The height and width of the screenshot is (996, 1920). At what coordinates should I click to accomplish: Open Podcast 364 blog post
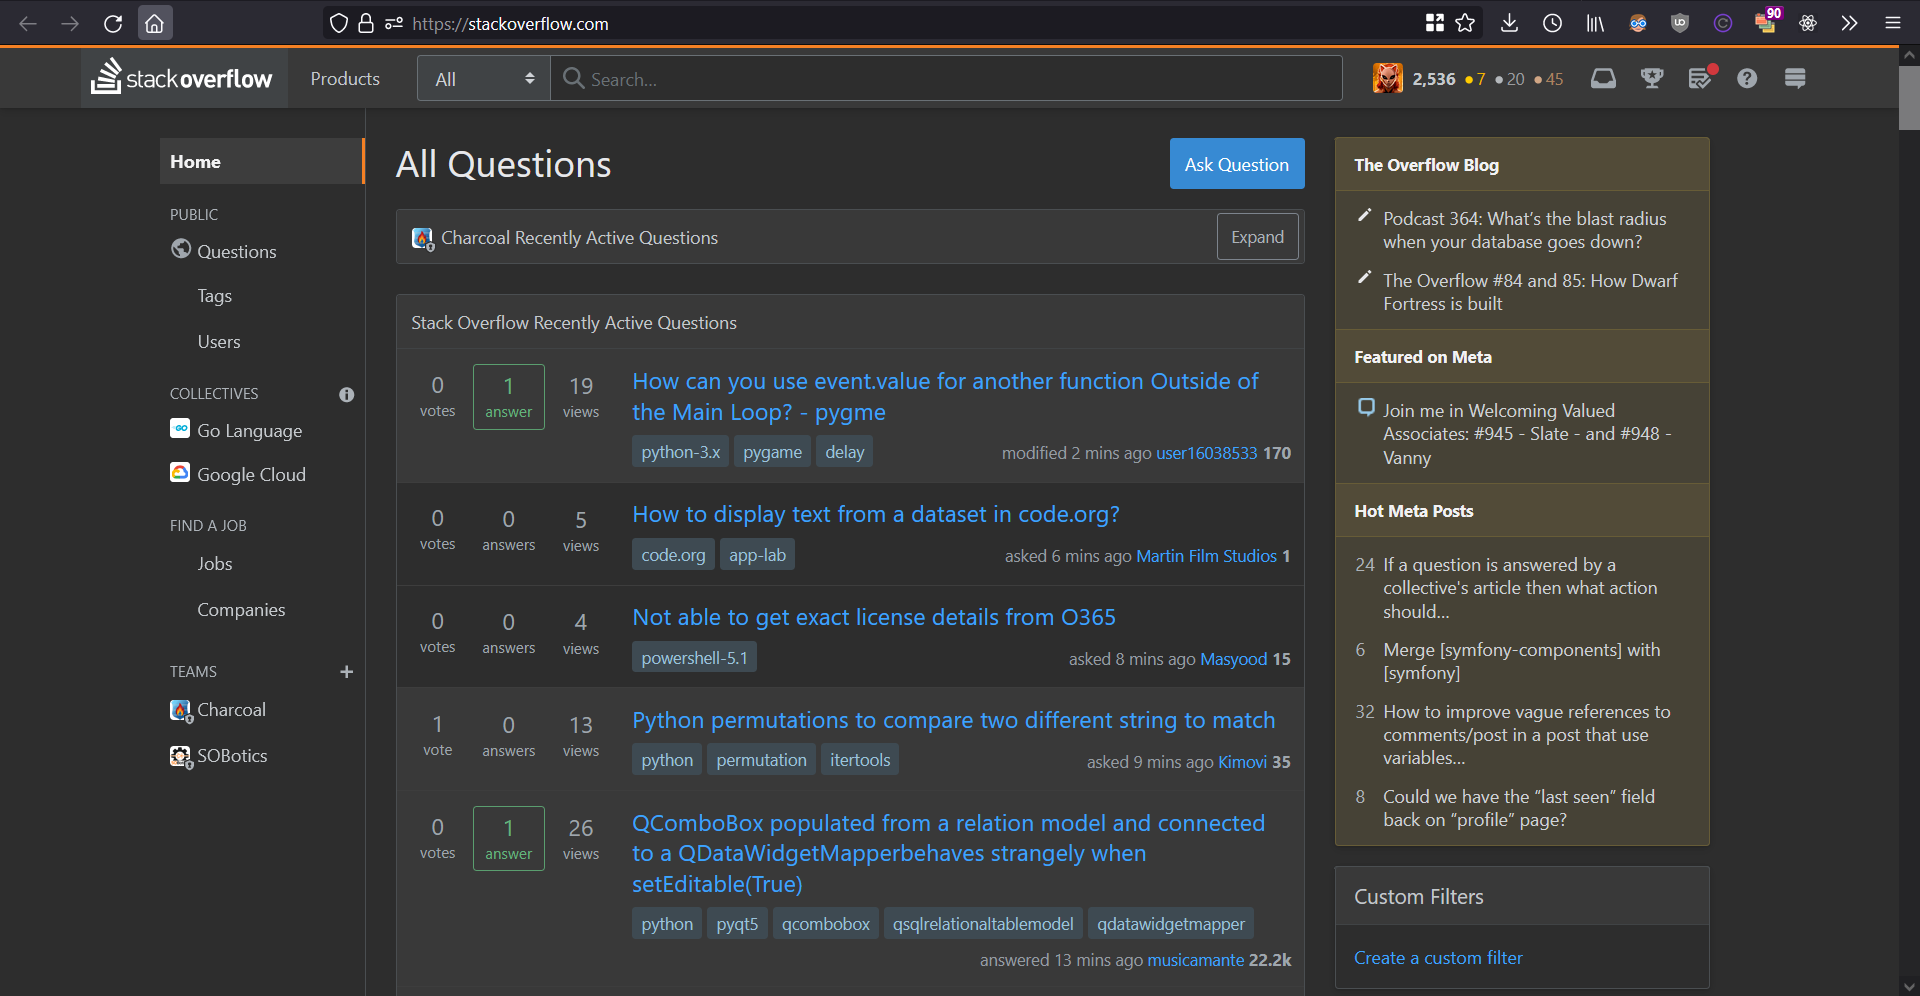pyautogui.click(x=1524, y=230)
